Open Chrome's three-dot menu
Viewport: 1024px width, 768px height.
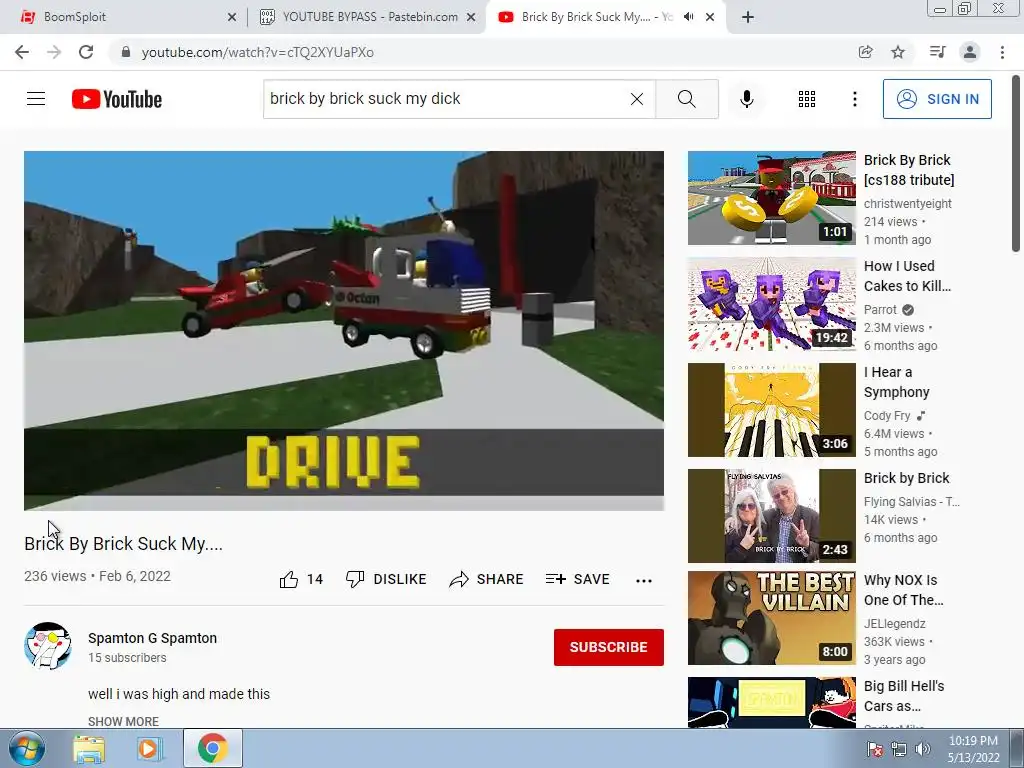pos(1002,52)
